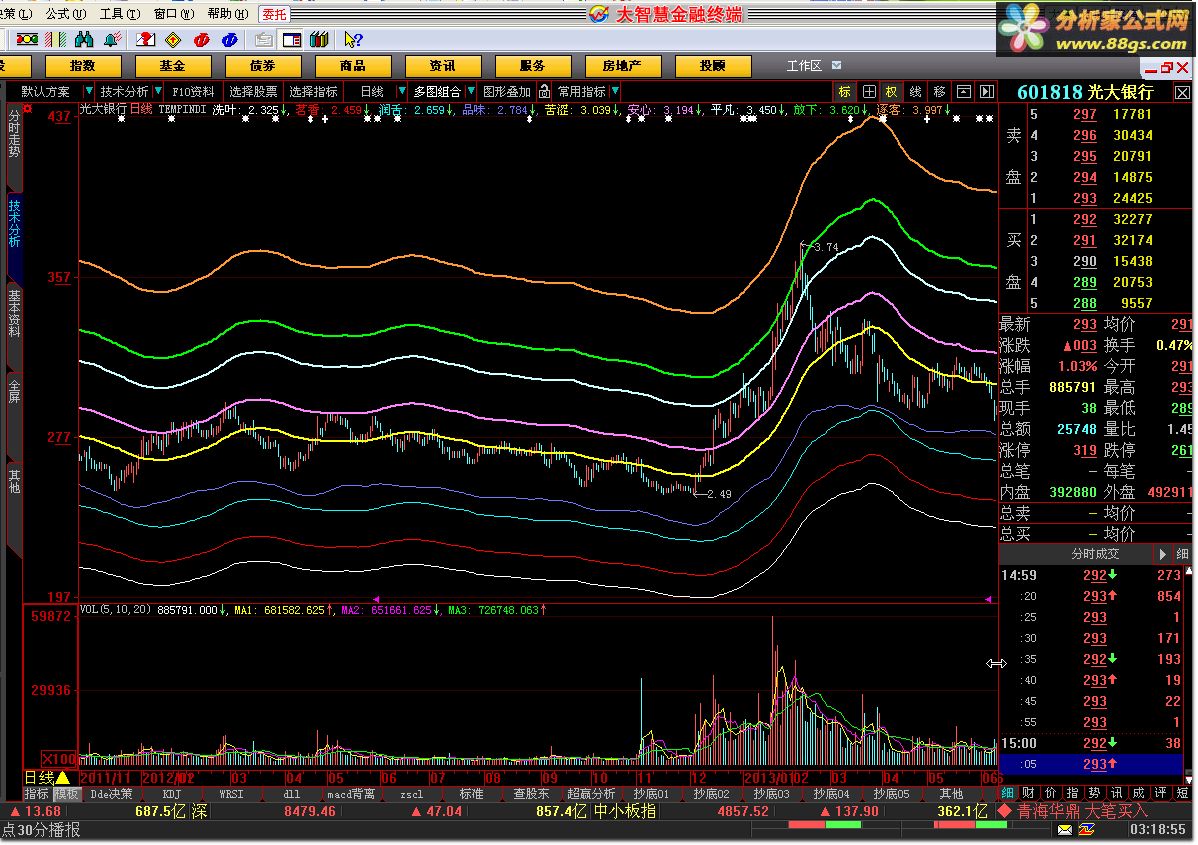Click the 财 tab in bottom-right strip
Viewport: 1198px width, 845px height.
tap(1029, 794)
